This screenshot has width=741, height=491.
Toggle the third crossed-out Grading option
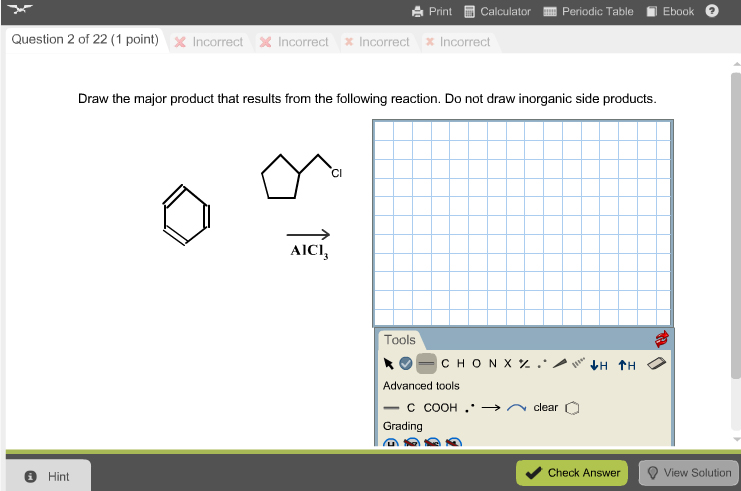tap(432, 442)
